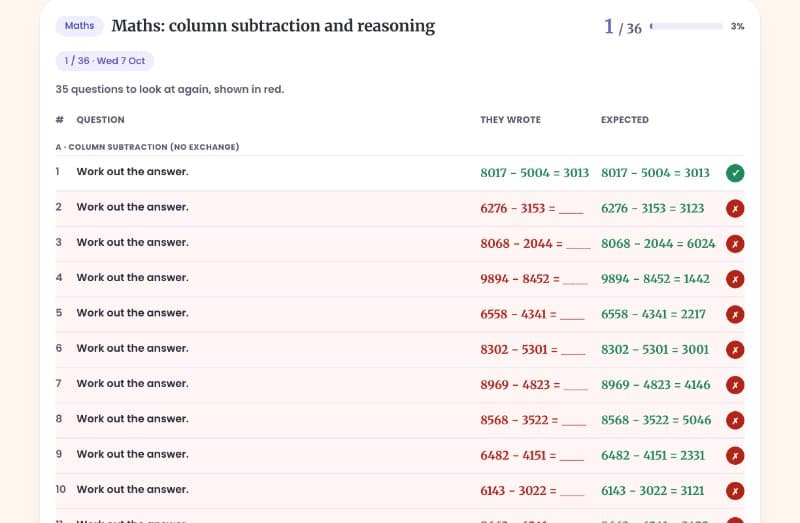This screenshot has height=523, width=800.
Task: Click the score progress bar
Action: [x=686, y=26]
